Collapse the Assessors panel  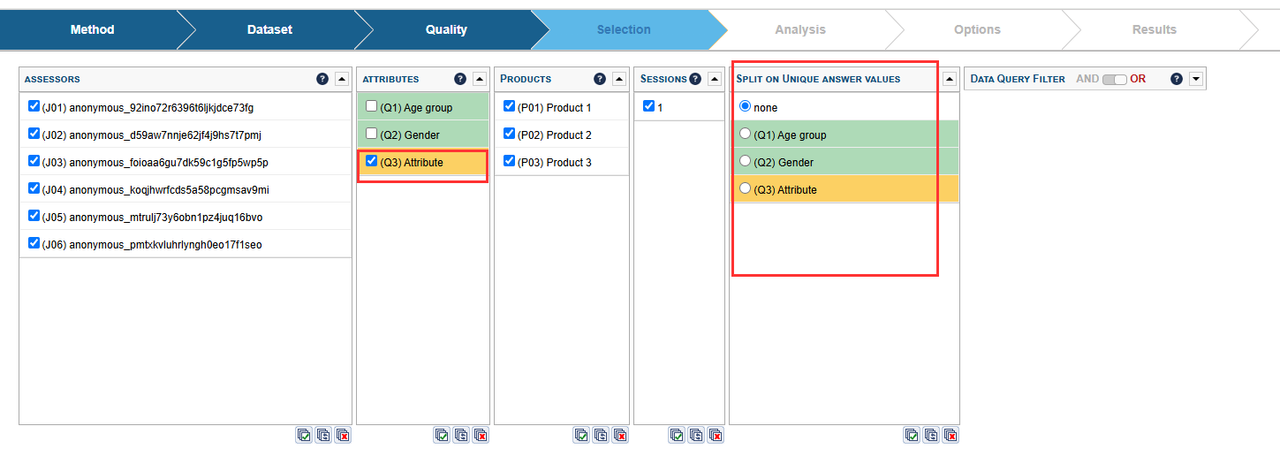[x=341, y=78]
